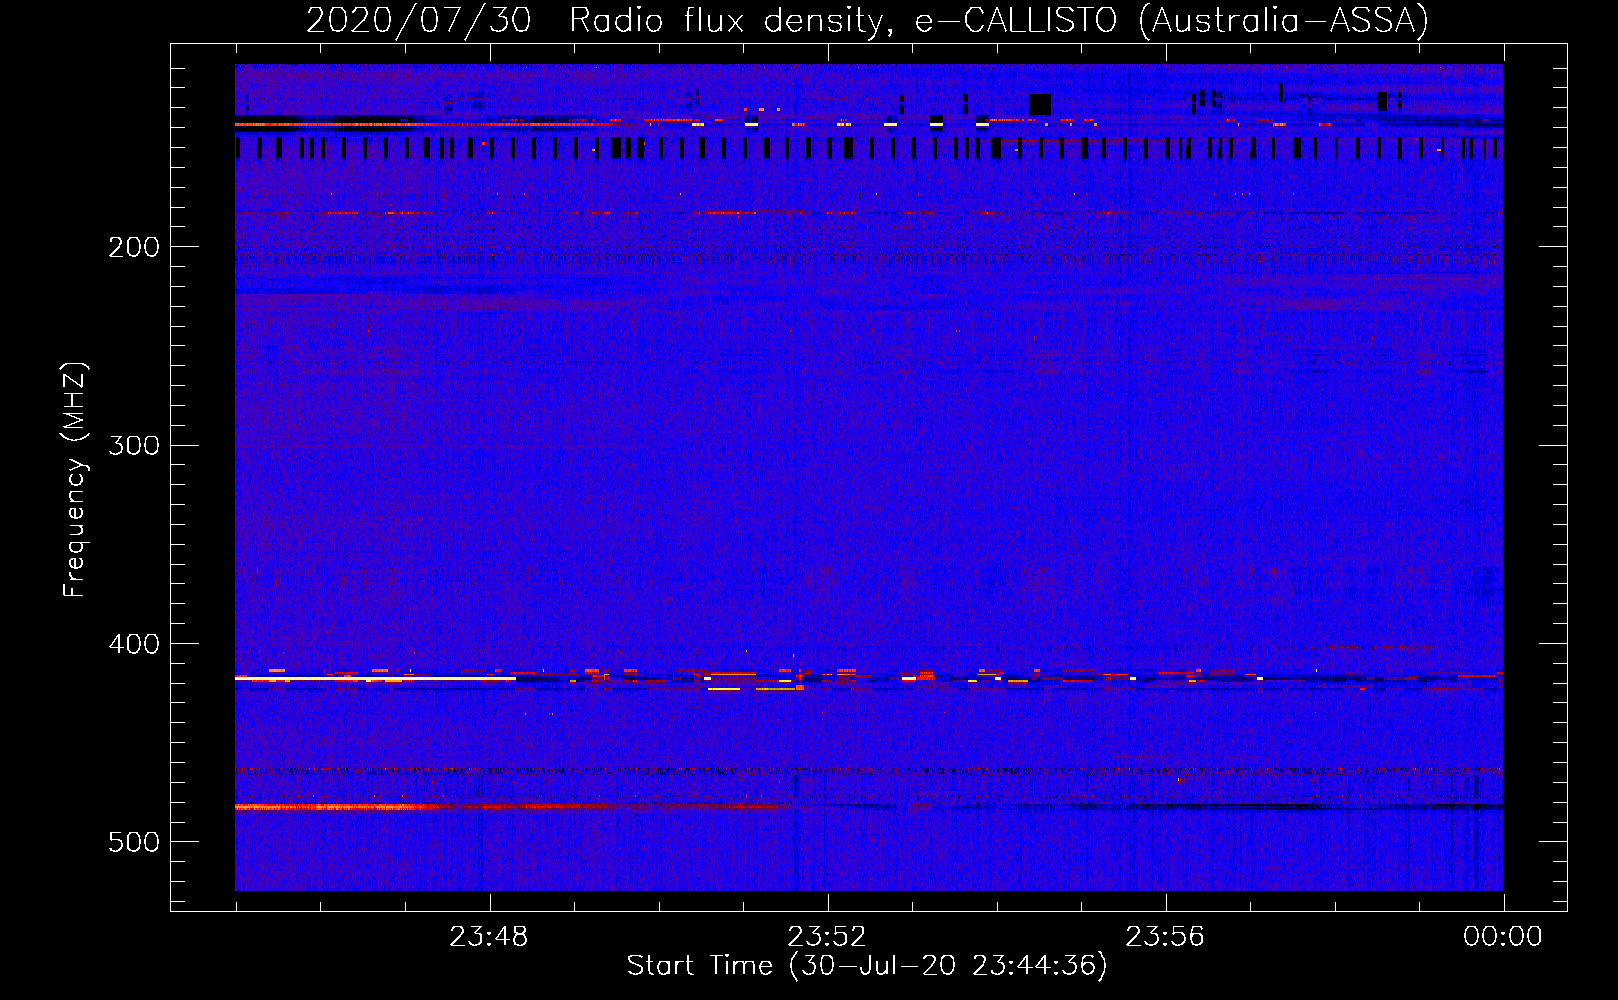Click the 23:52 time tick label
Screen dimensions: 1618x1000
[x=826, y=937]
